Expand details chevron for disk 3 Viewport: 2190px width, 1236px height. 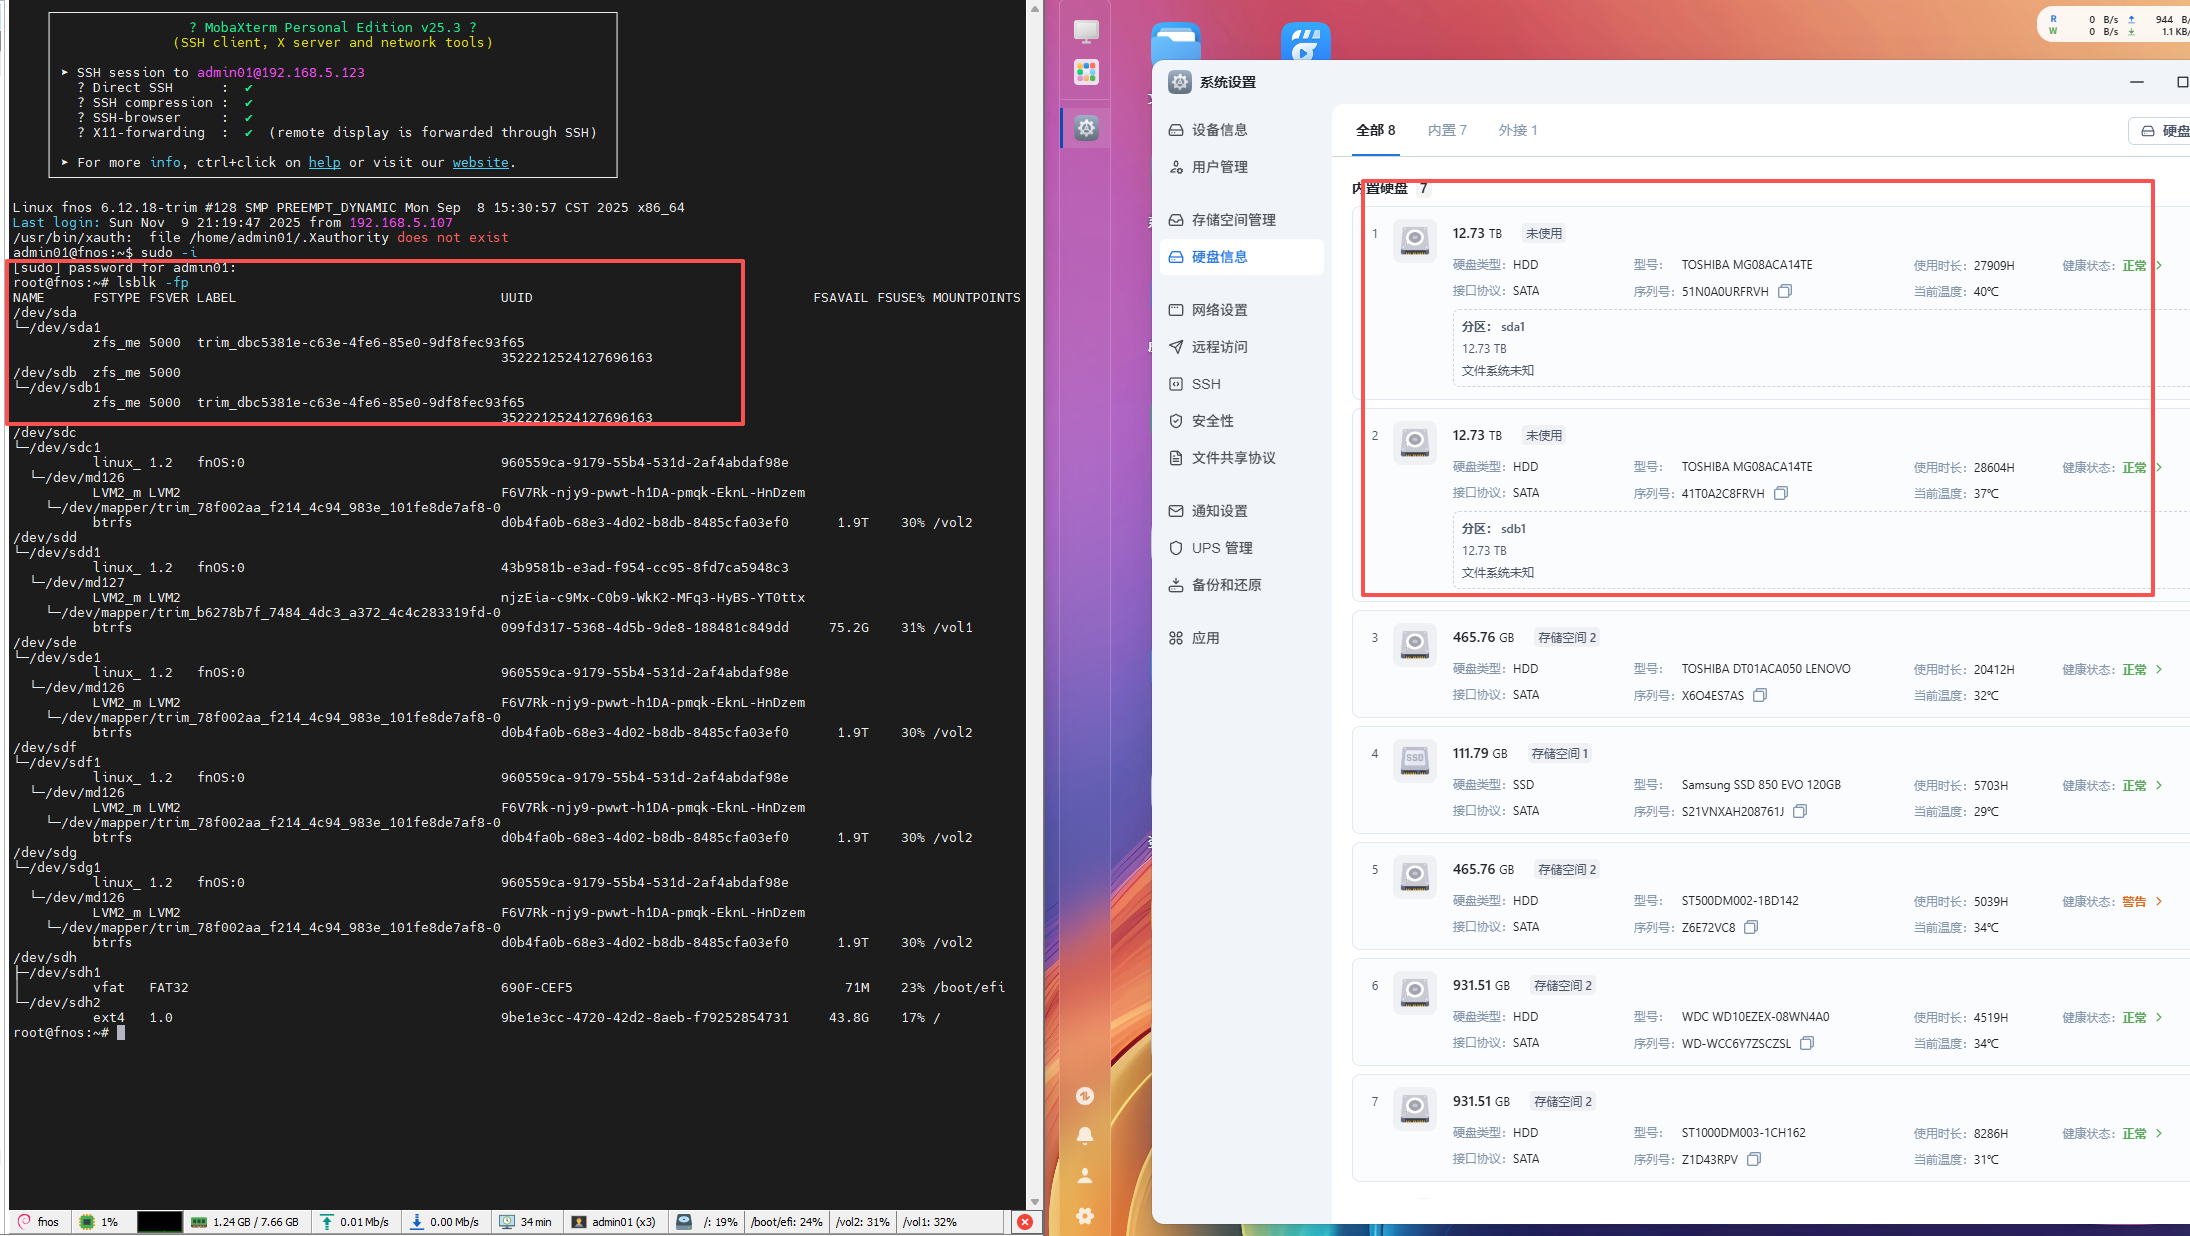click(x=2159, y=669)
